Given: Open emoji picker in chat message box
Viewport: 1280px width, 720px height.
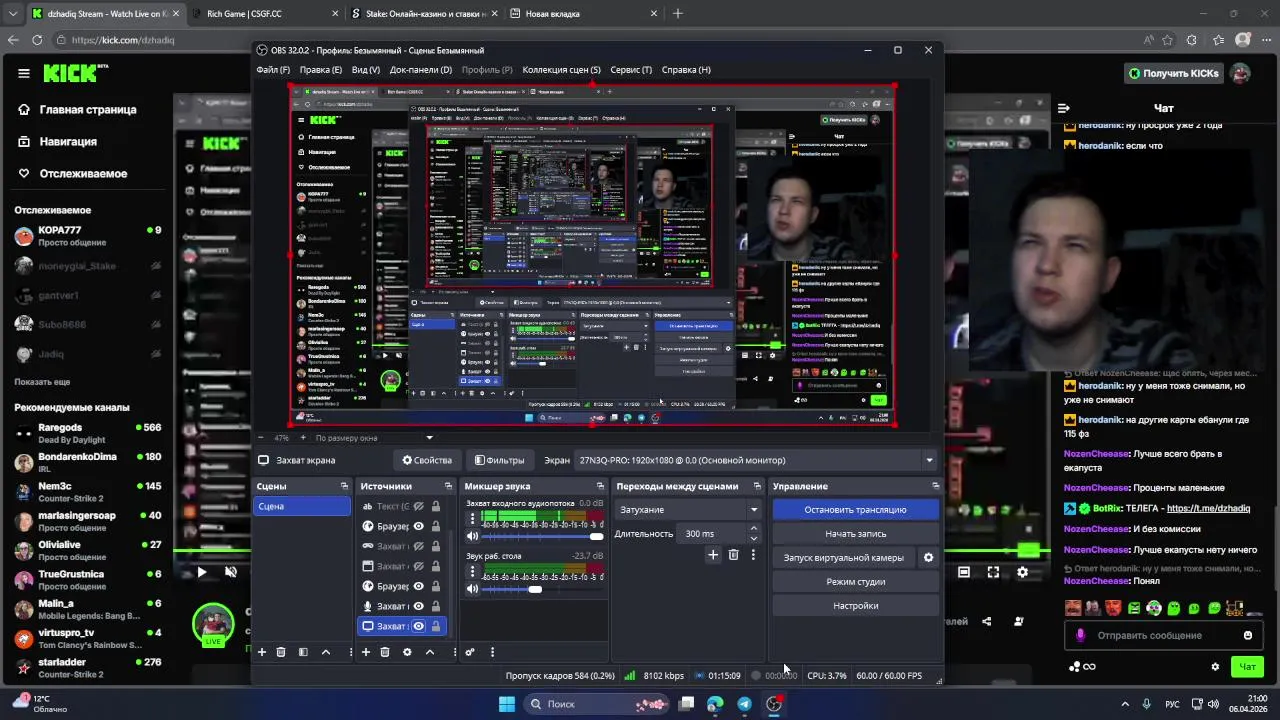Looking at the screenshot, I should tap(1248, 635).
